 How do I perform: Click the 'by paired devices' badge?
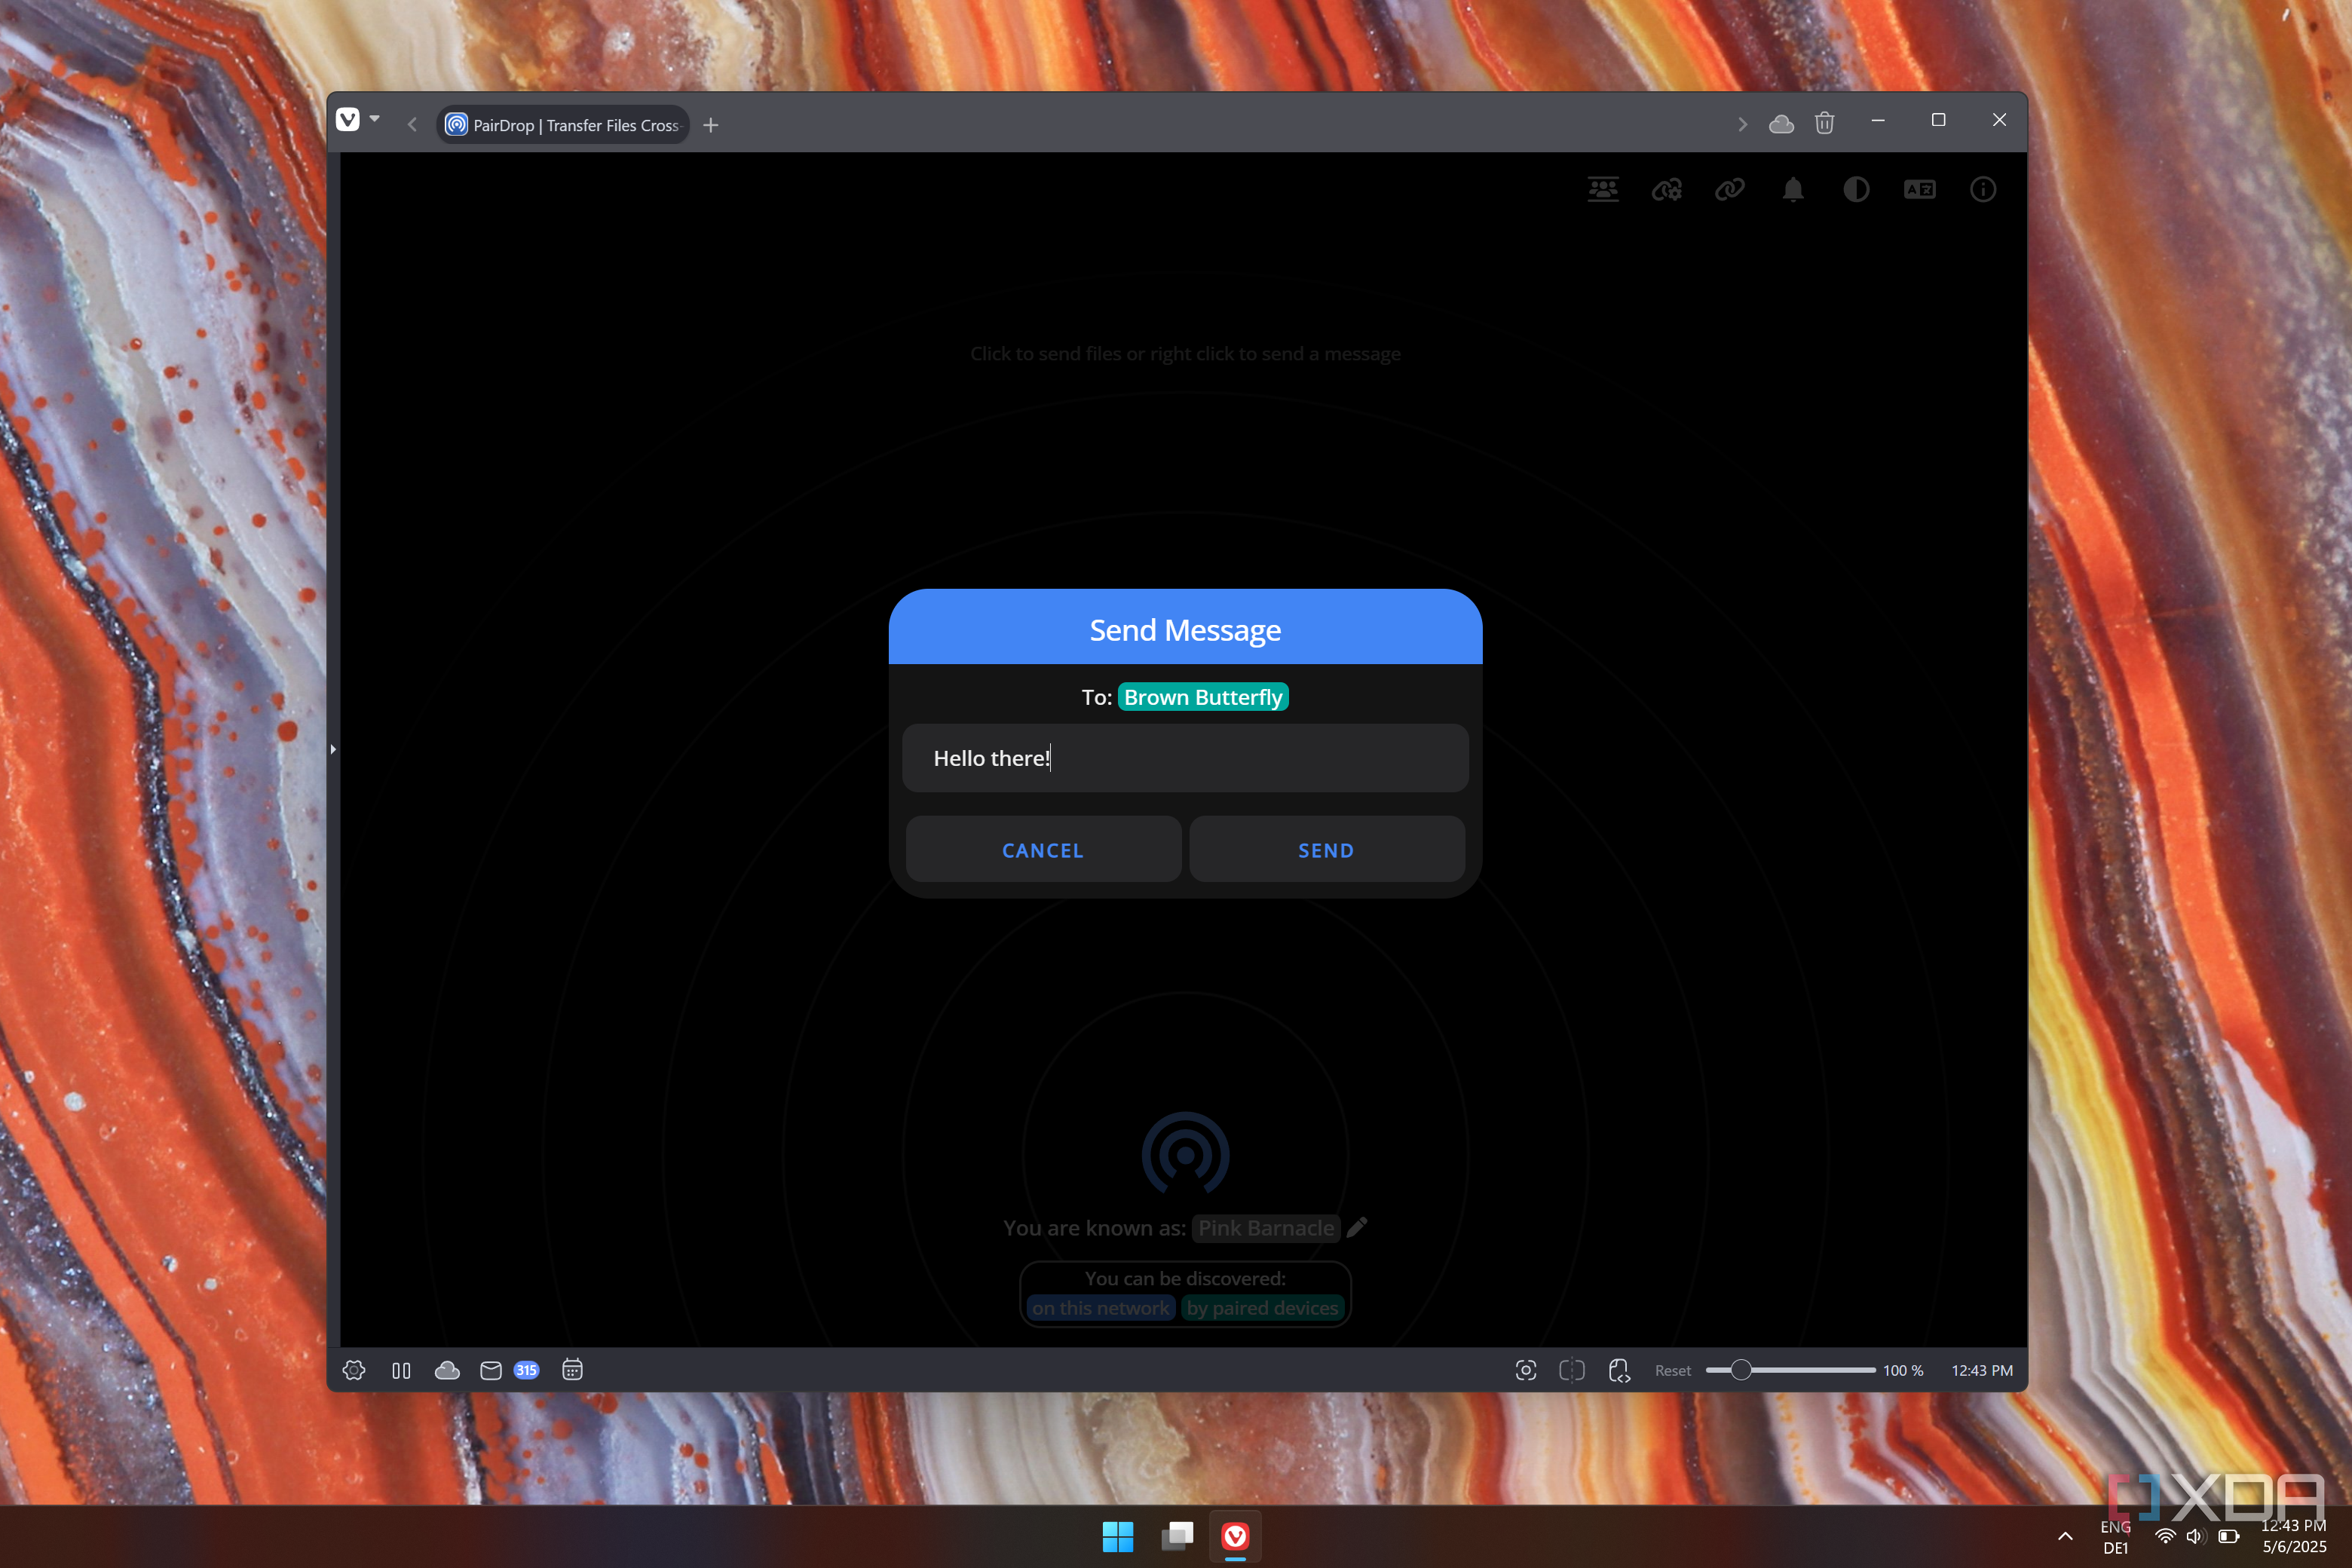click(1262, 1308)
